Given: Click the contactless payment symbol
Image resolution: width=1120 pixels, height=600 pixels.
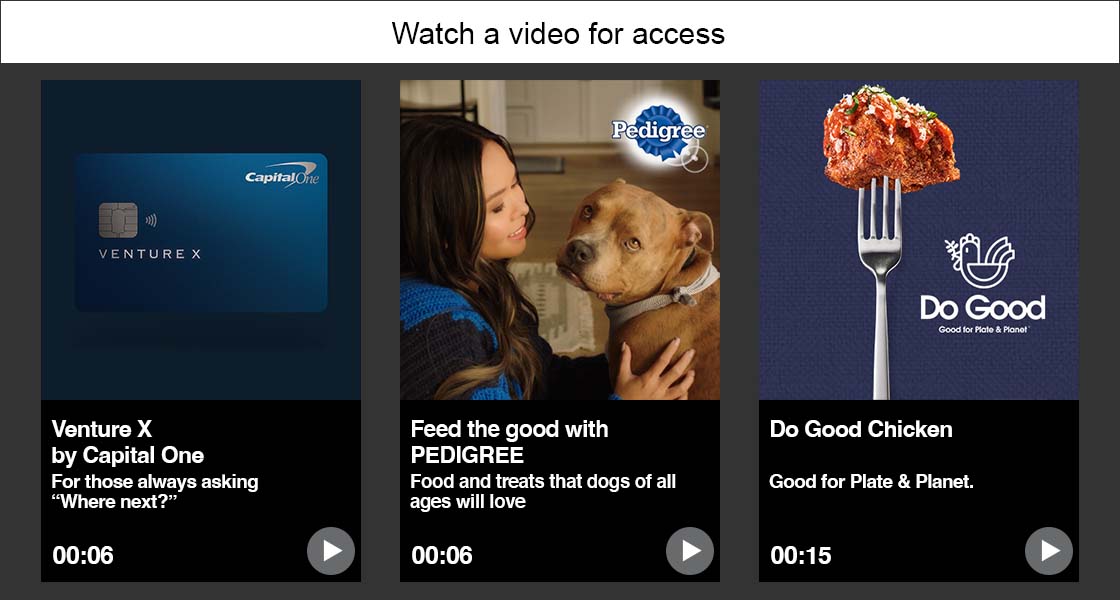Looking at the screenshot, I should coord(151,221).
